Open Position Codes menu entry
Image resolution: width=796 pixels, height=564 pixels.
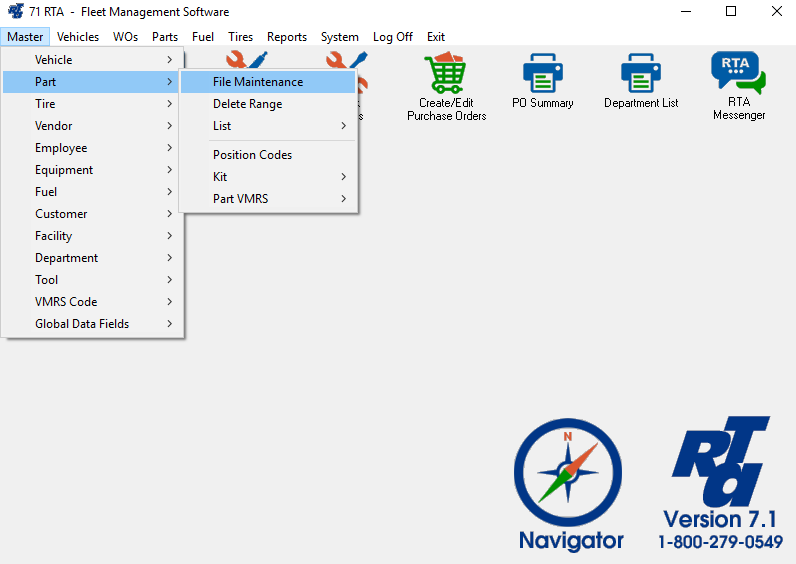[252, 155]
